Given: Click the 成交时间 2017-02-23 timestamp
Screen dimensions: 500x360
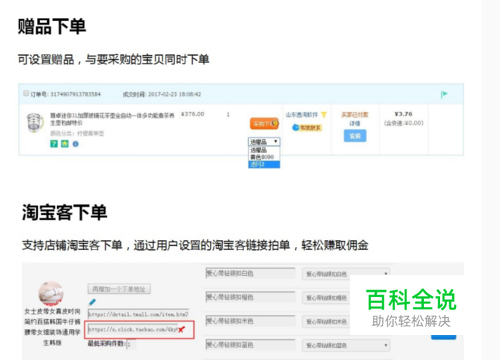Looking at the screenshot, I should 162,94.
